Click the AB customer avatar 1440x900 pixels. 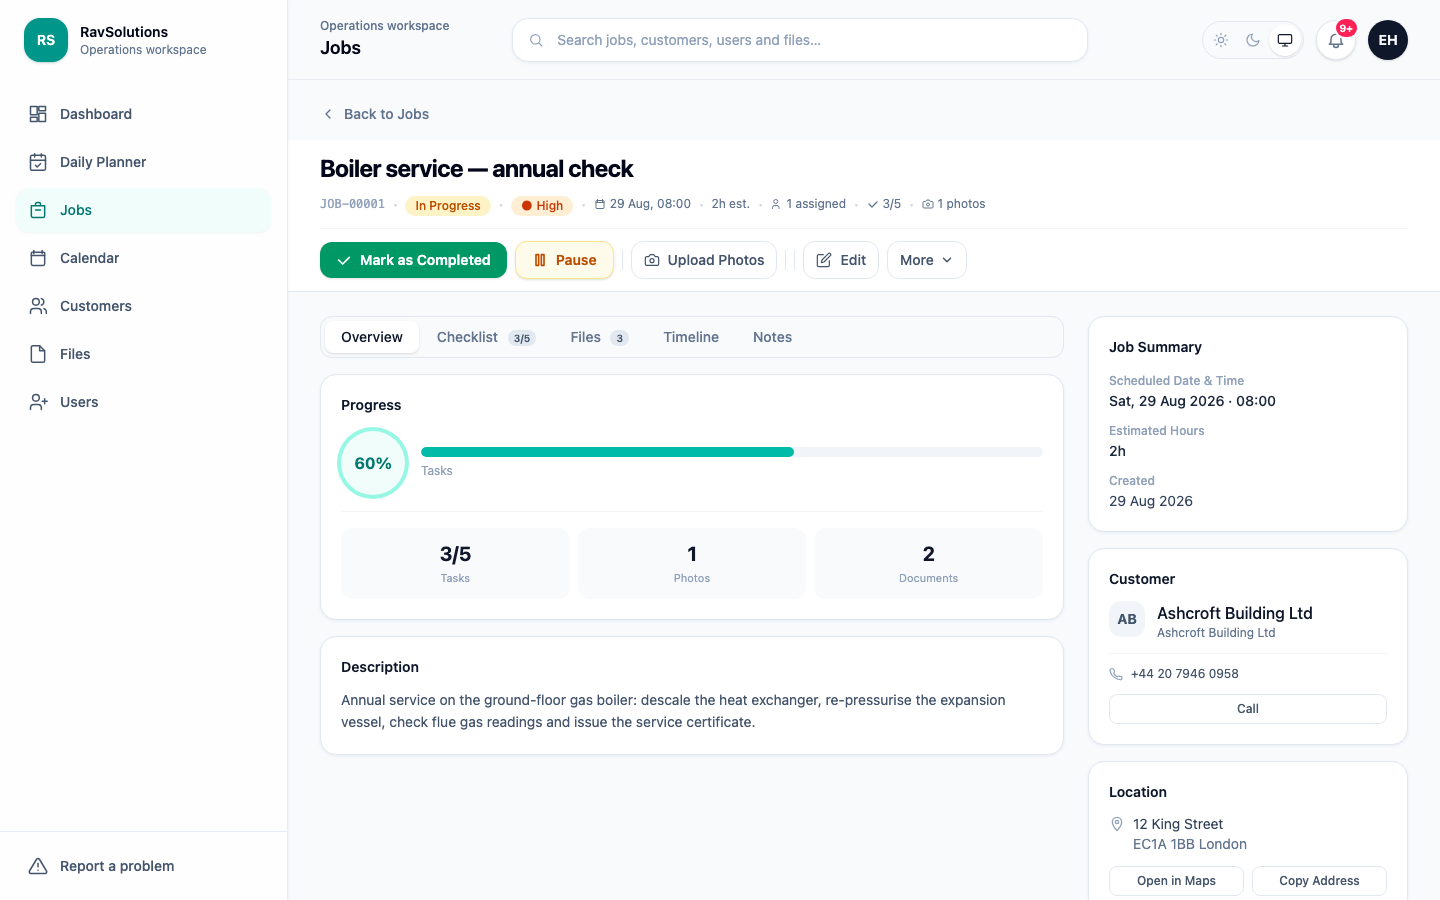[x=1127, y=619]
